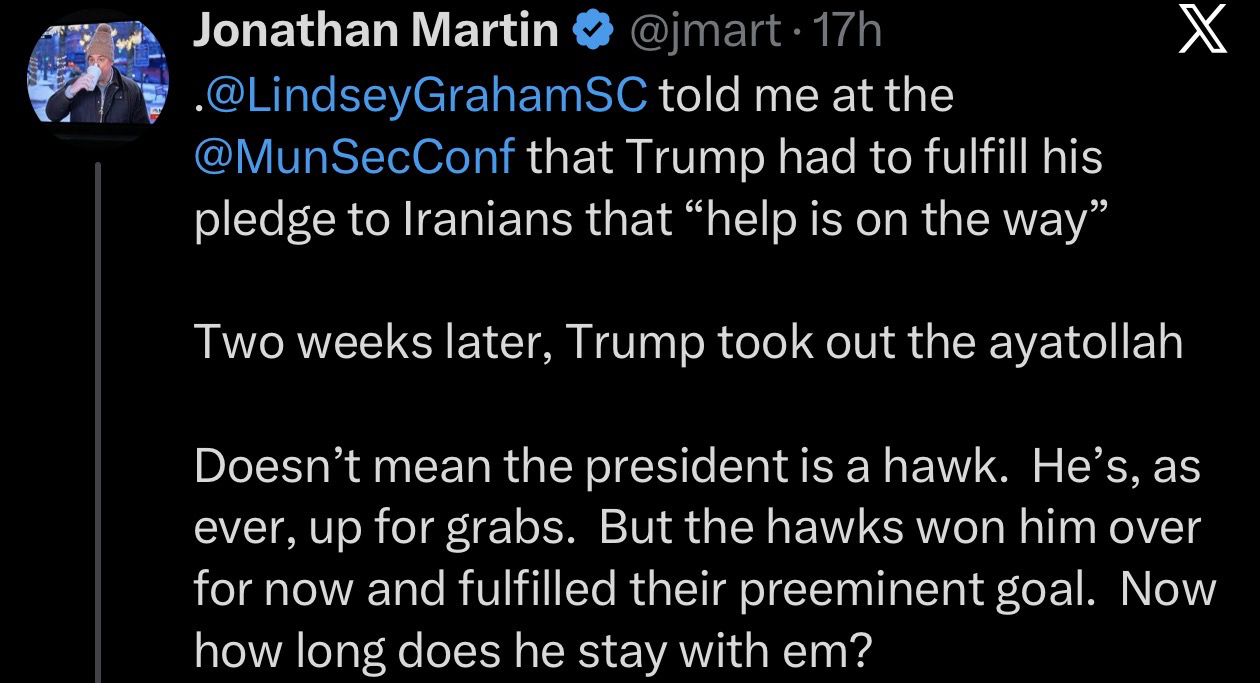Click the text "that Trump had to fulfill his"
This screenshot has width=1260, height=683.
click(815, 157)
